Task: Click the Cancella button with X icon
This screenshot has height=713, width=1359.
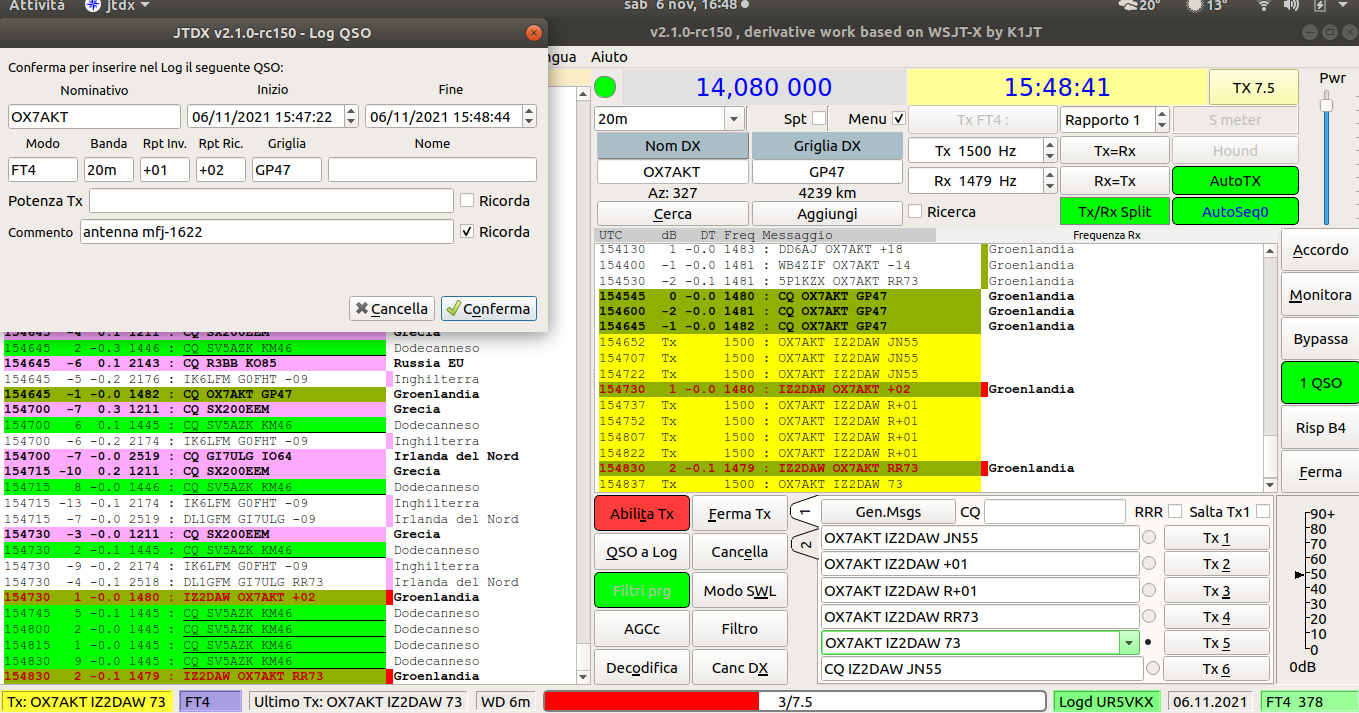Action: pyautogui.click(x=392, y=309)
